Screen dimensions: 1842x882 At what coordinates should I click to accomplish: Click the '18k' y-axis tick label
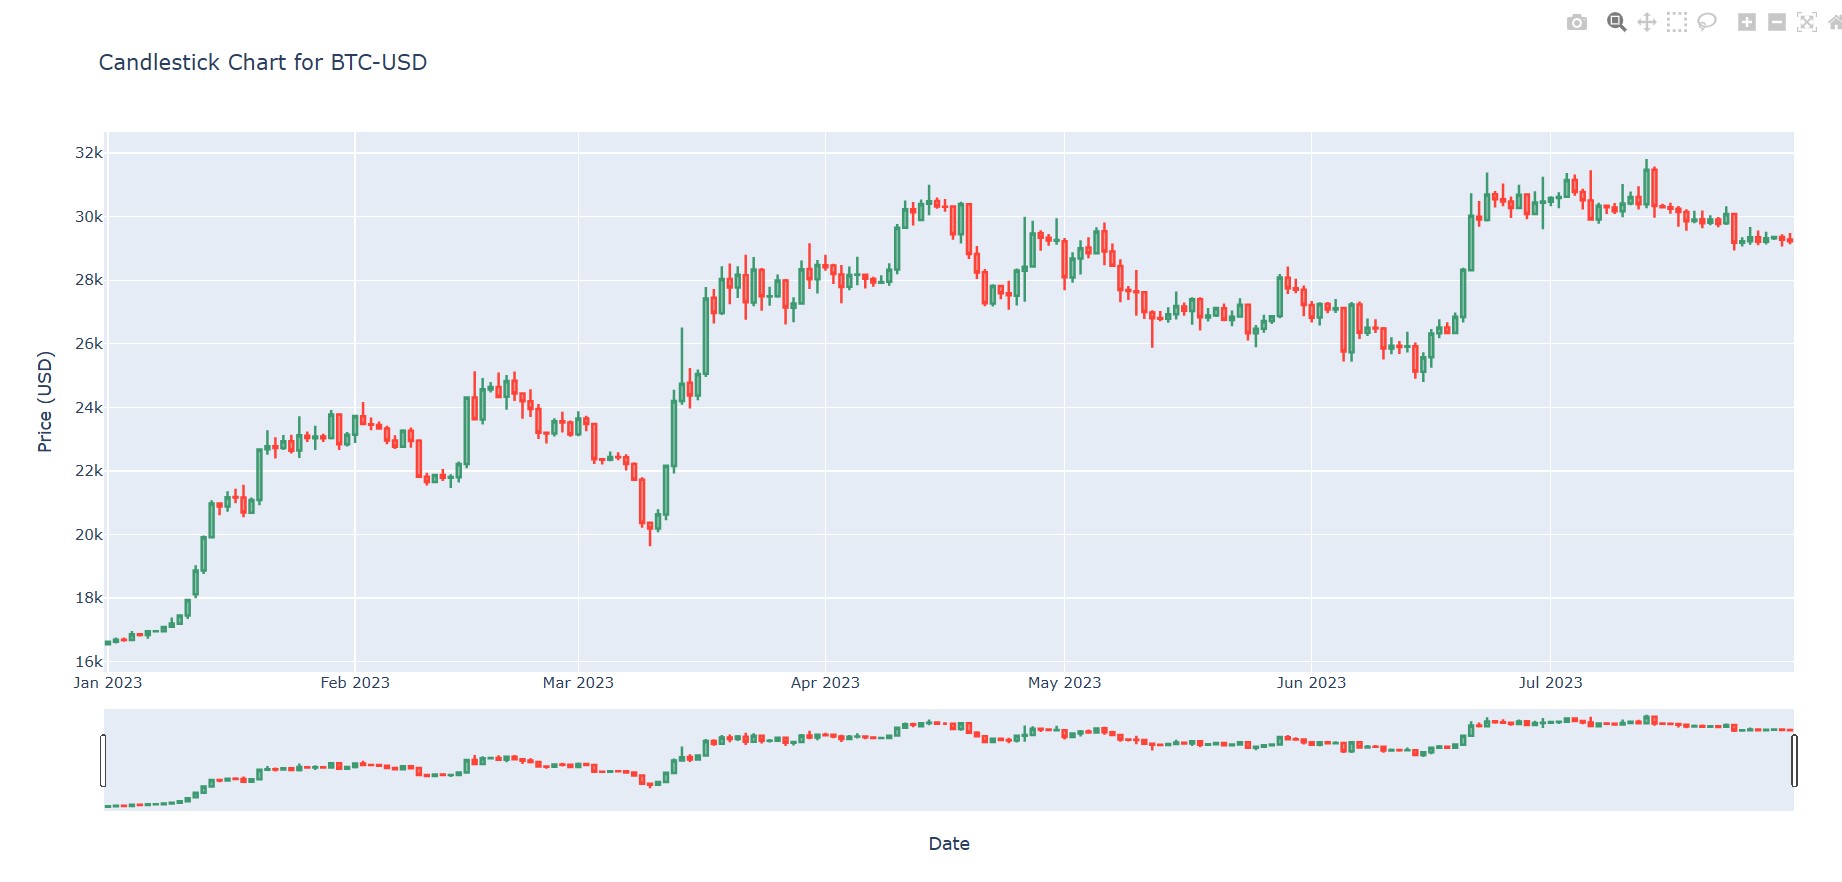pyautogui.click(x=89, y=598)
